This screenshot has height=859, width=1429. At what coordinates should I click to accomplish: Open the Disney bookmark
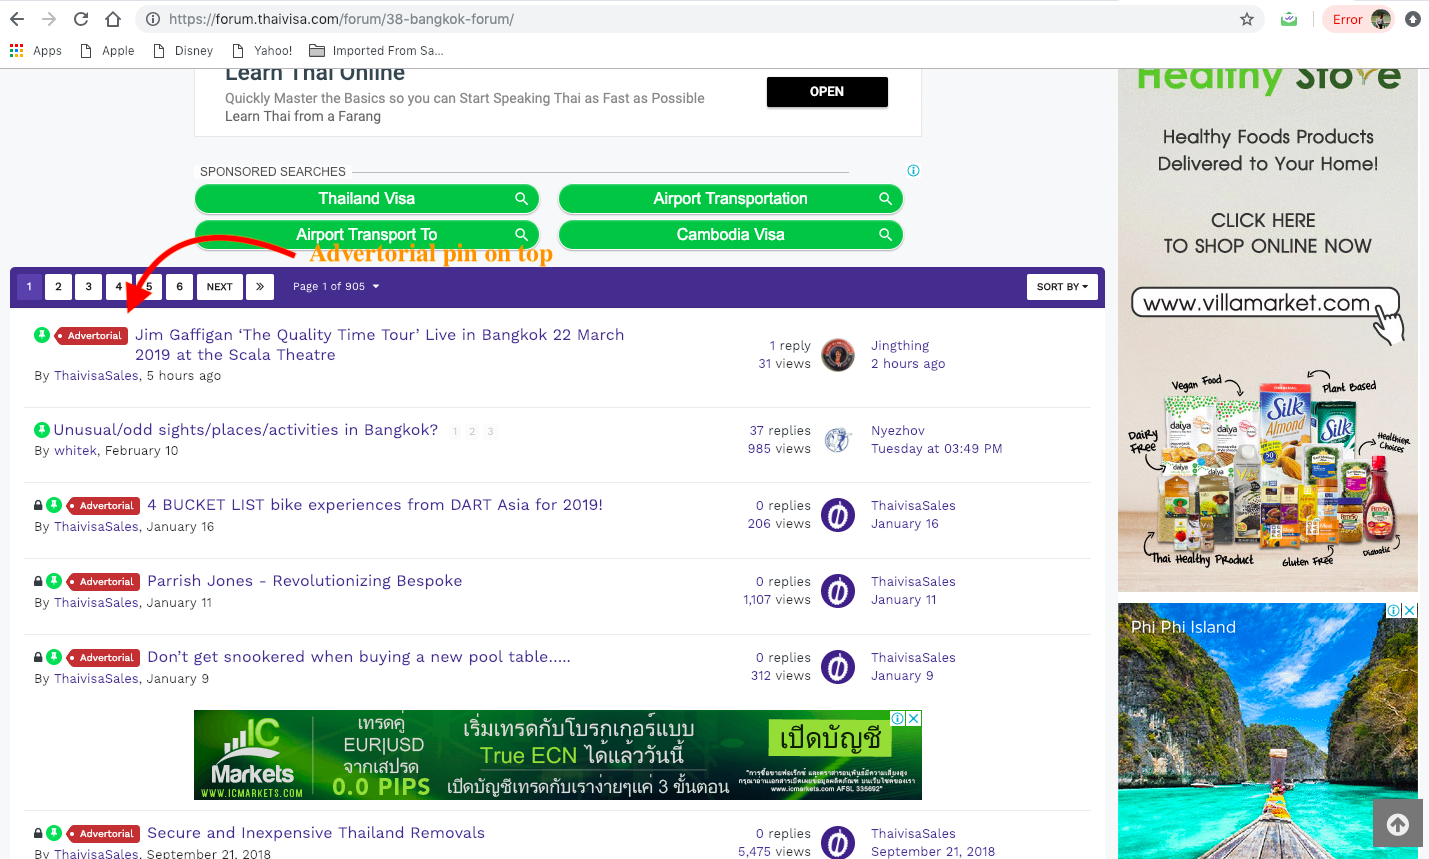point(183,51)
